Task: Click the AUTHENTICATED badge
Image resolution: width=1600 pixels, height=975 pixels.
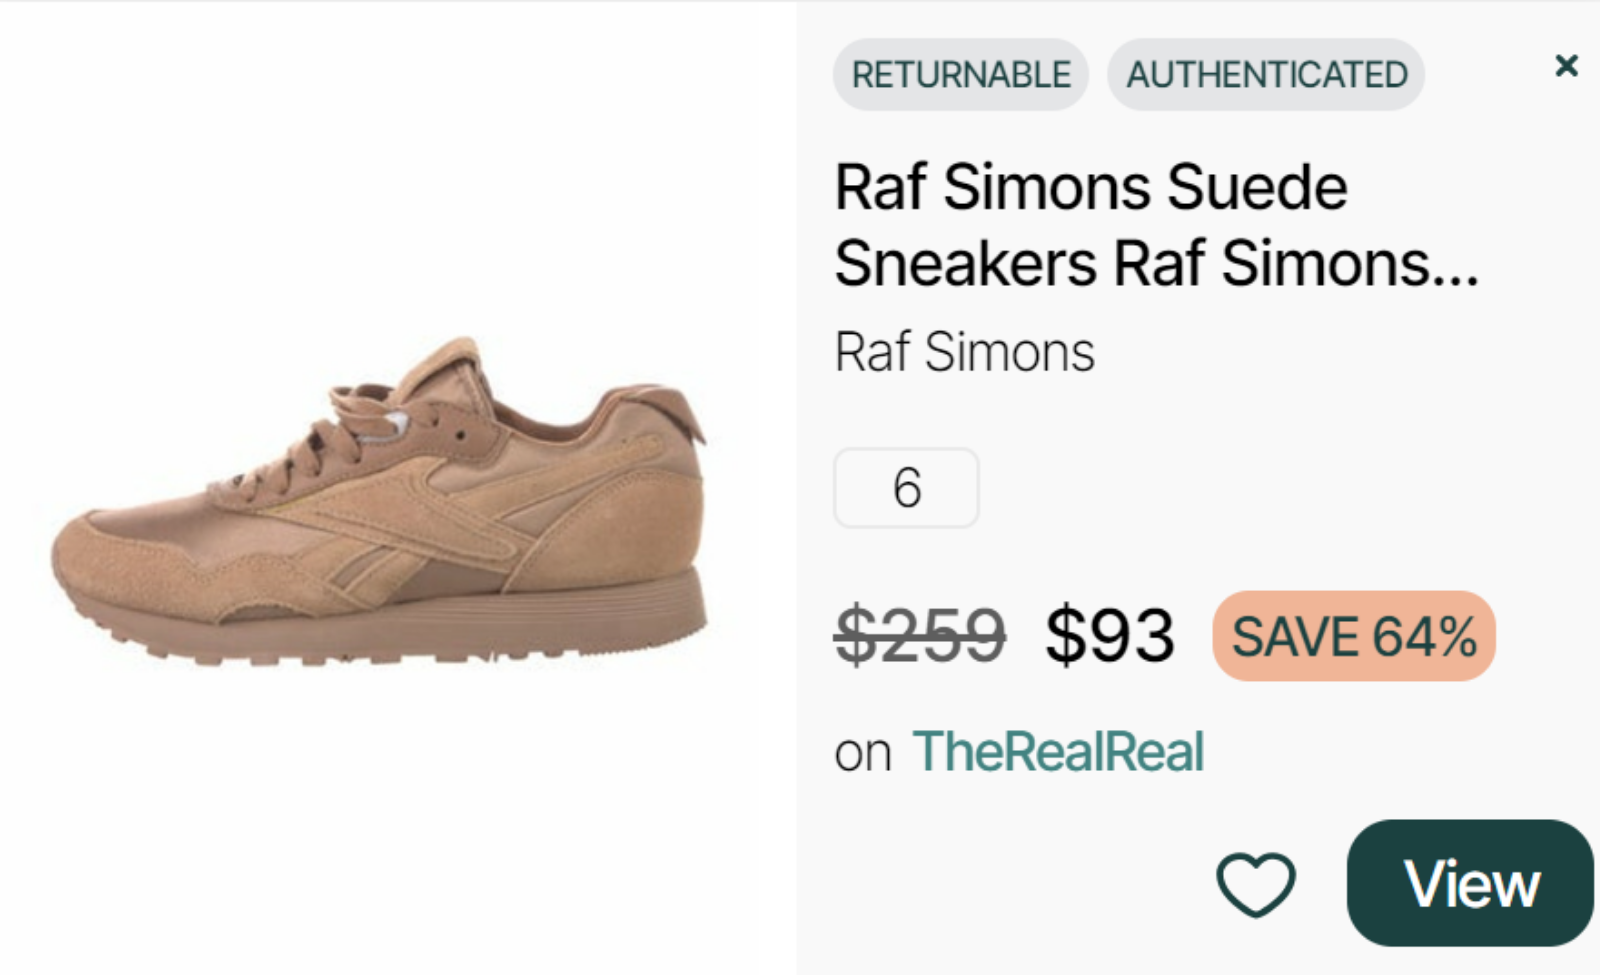Action: pos(1266,75)
